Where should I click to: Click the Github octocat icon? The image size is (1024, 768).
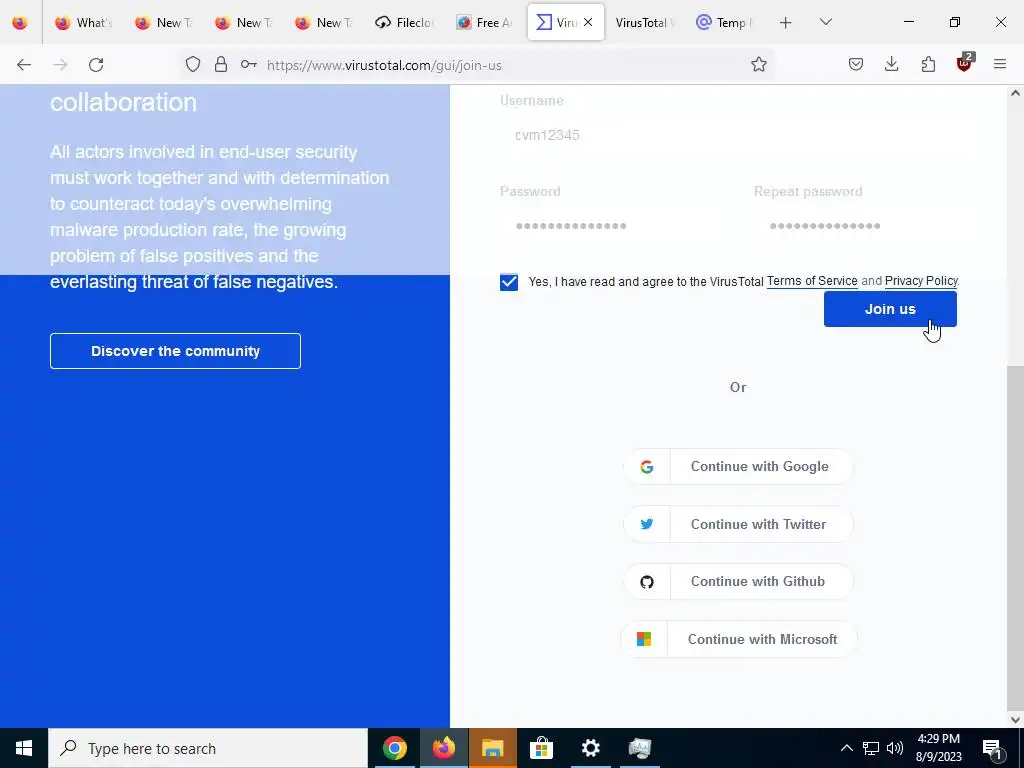tap(647, 582)
